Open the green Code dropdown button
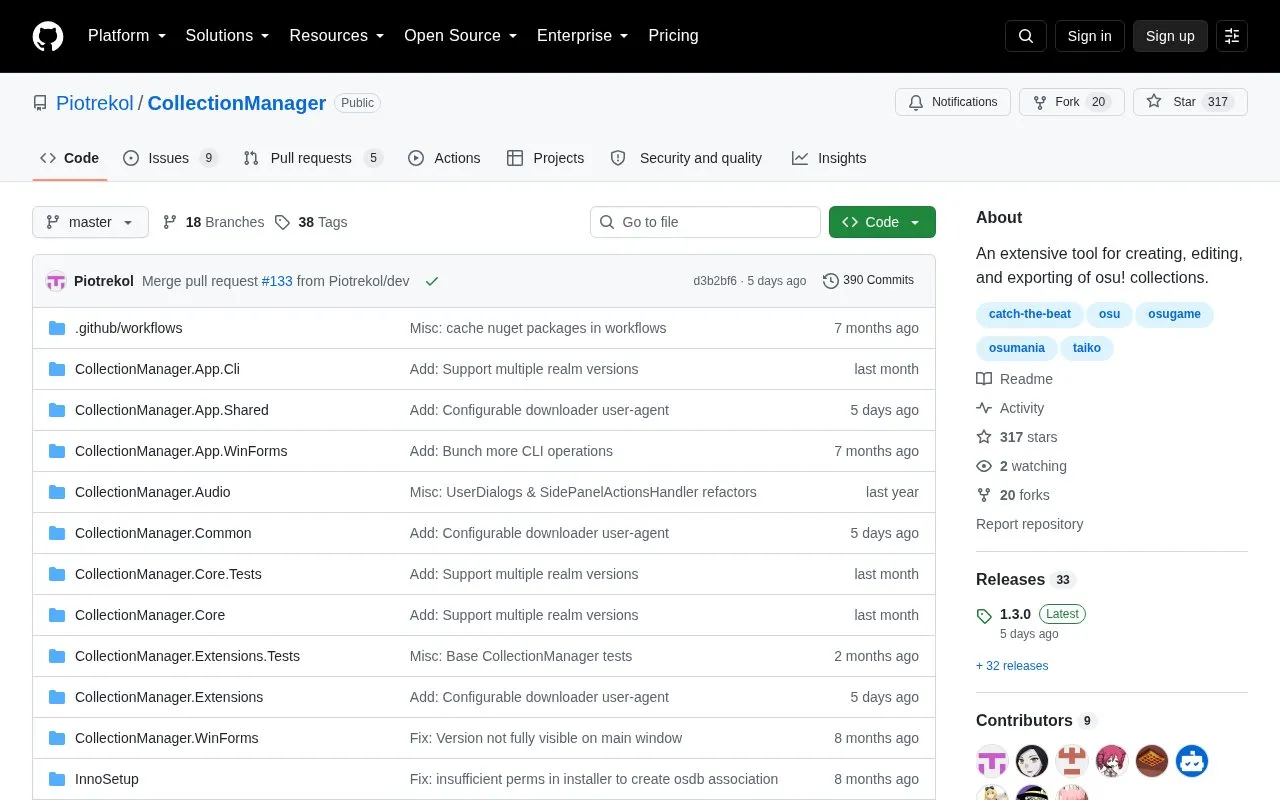This screenshot has height=800, width=1280. tap(882, 222)
